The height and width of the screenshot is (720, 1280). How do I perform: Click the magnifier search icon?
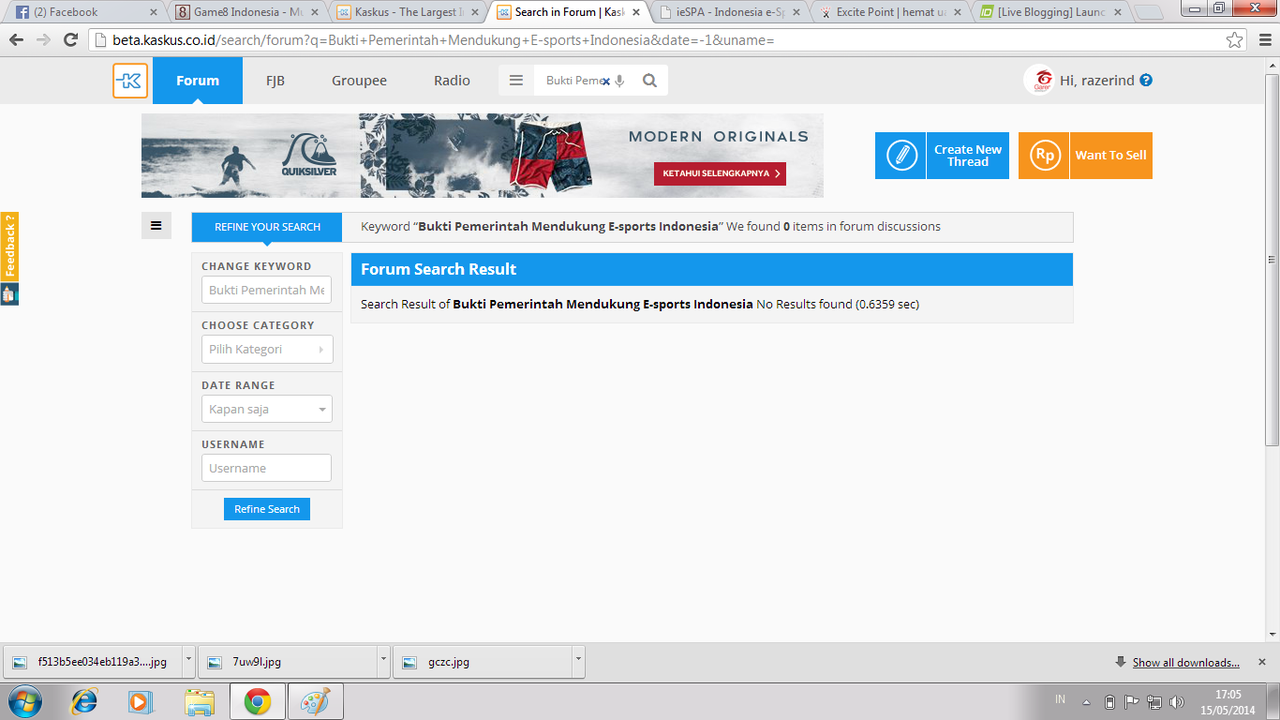point(650,81)
